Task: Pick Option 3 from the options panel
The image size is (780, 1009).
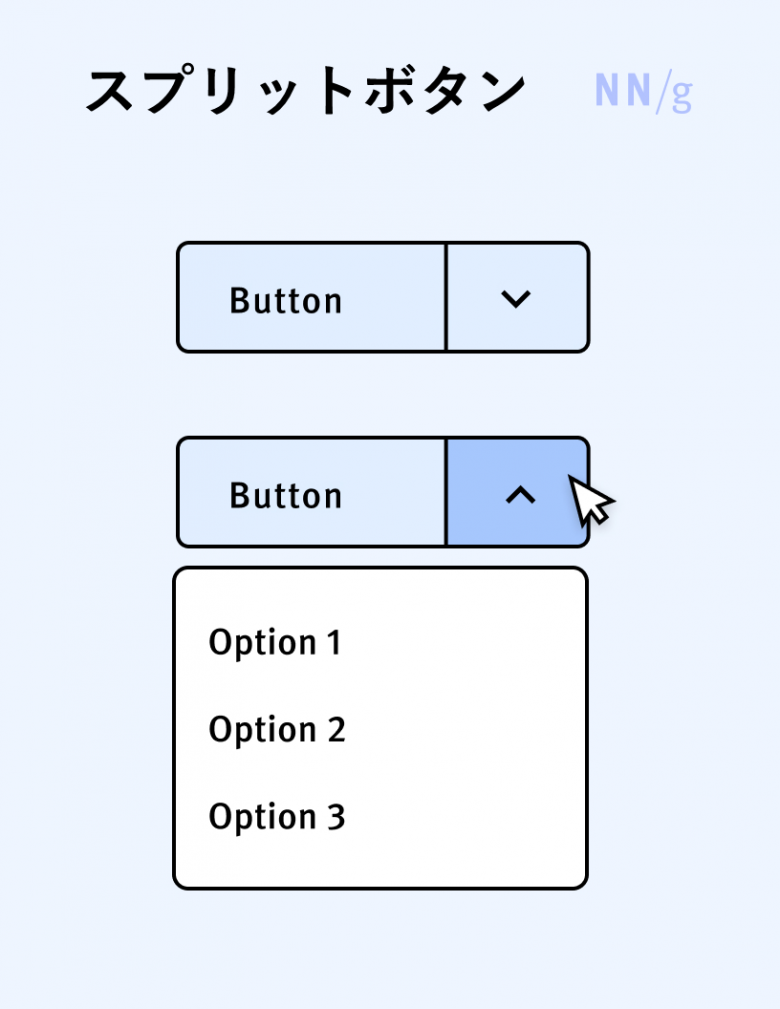Action: [x=277, y=817]
